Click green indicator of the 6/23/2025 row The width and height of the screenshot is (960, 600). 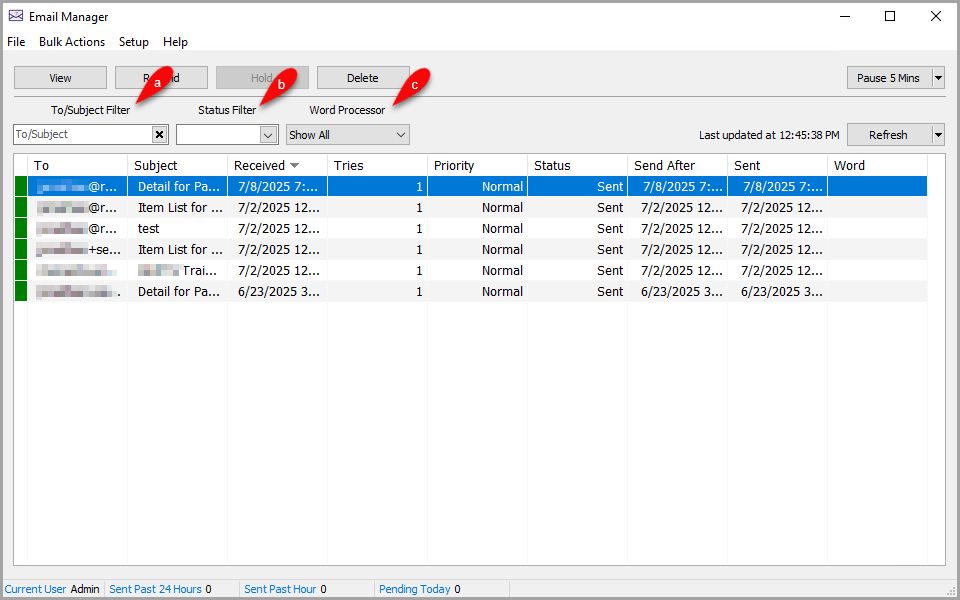(21, 291)
